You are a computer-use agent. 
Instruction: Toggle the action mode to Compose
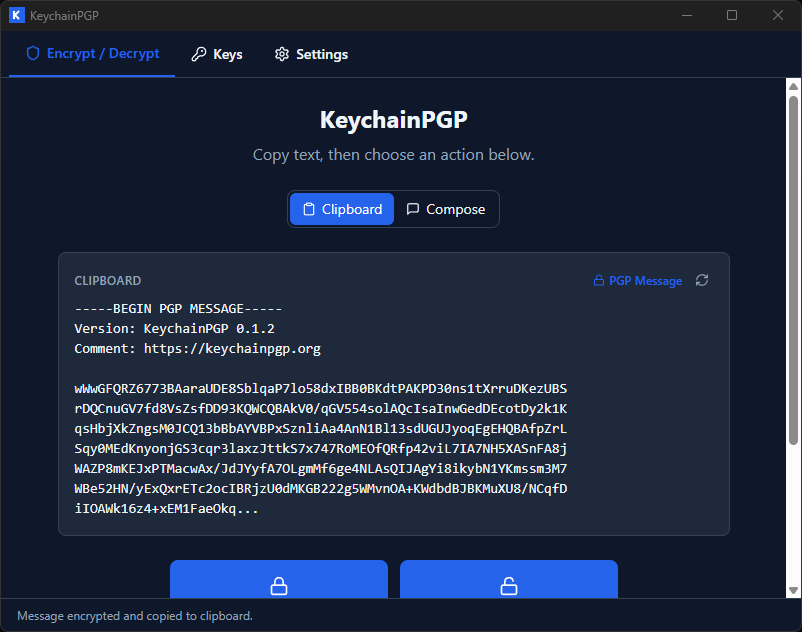(446, 209)
